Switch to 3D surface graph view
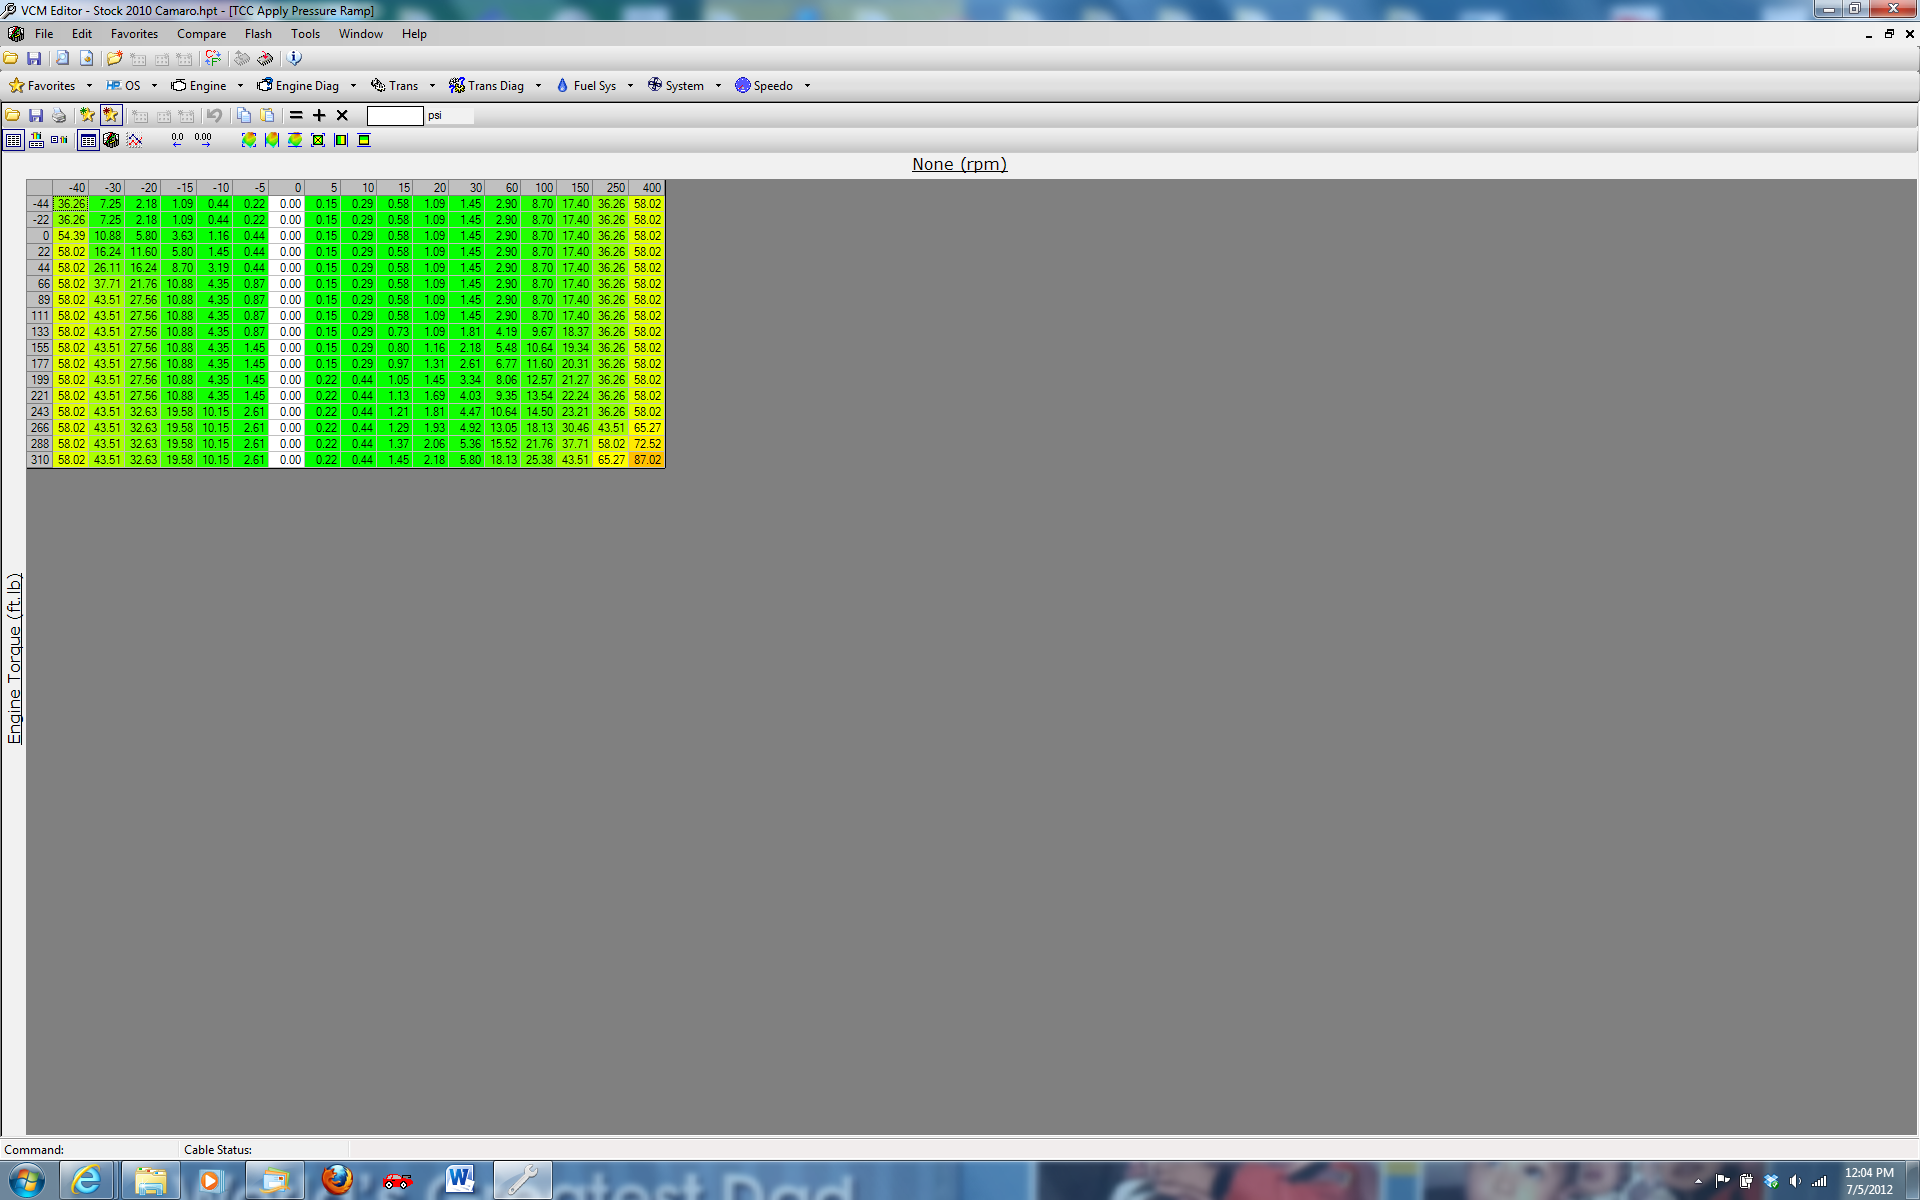Viewport: 1920px width, 1200px height. (111, 140)
